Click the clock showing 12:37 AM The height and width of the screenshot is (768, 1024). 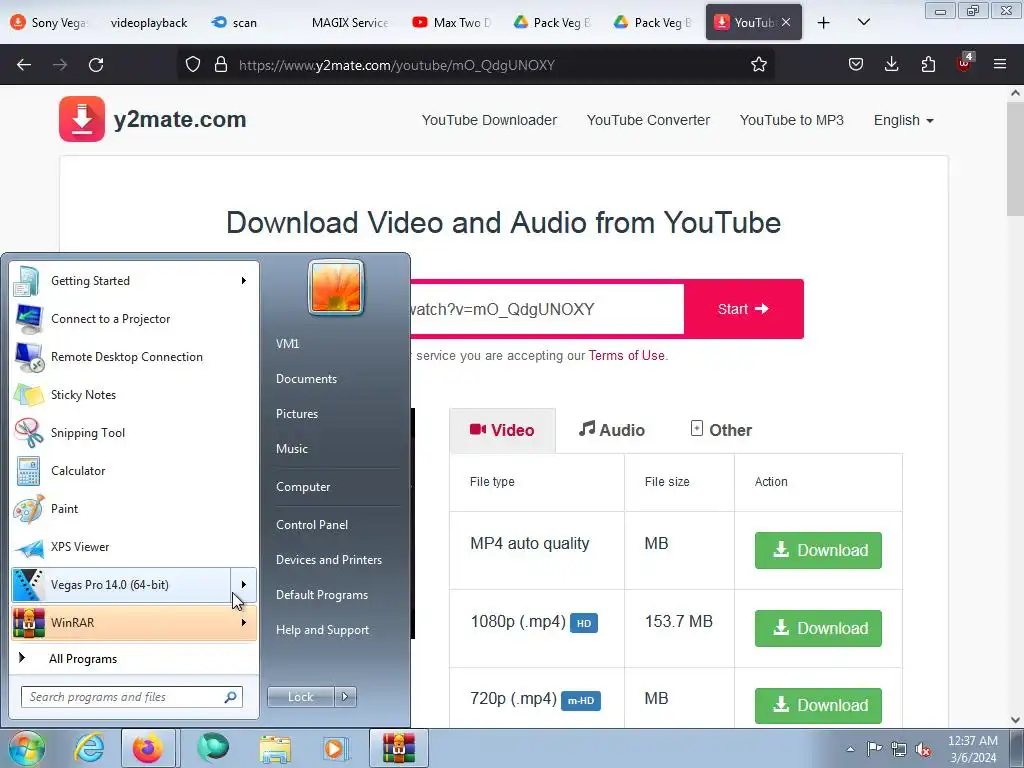972,741
